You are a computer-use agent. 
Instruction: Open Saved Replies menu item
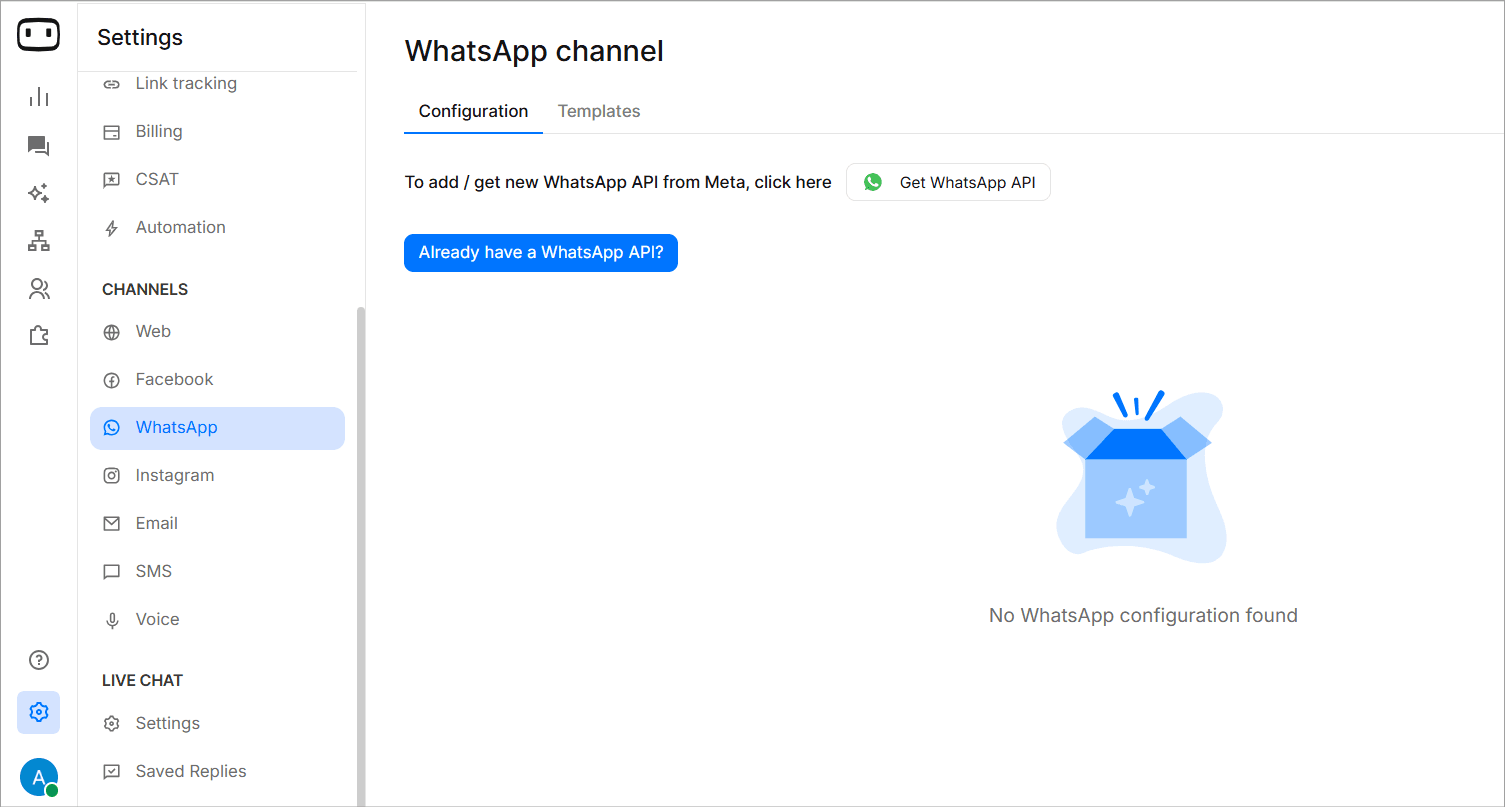(x=217, y=771)
